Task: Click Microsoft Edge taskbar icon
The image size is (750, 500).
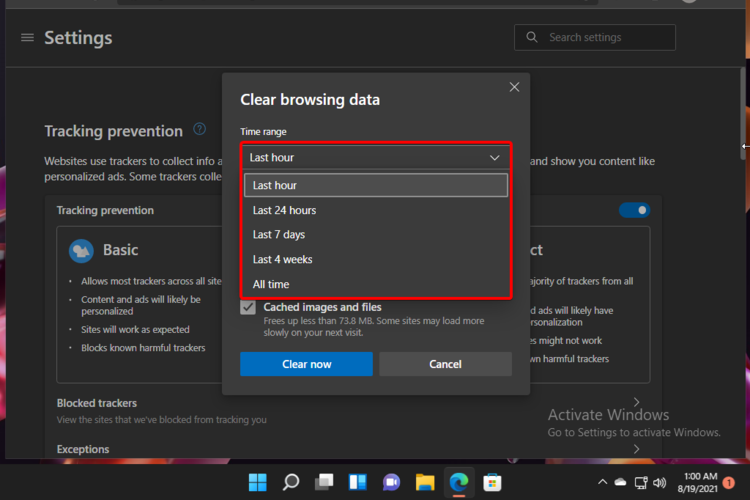Action: (x=459, y=482)
